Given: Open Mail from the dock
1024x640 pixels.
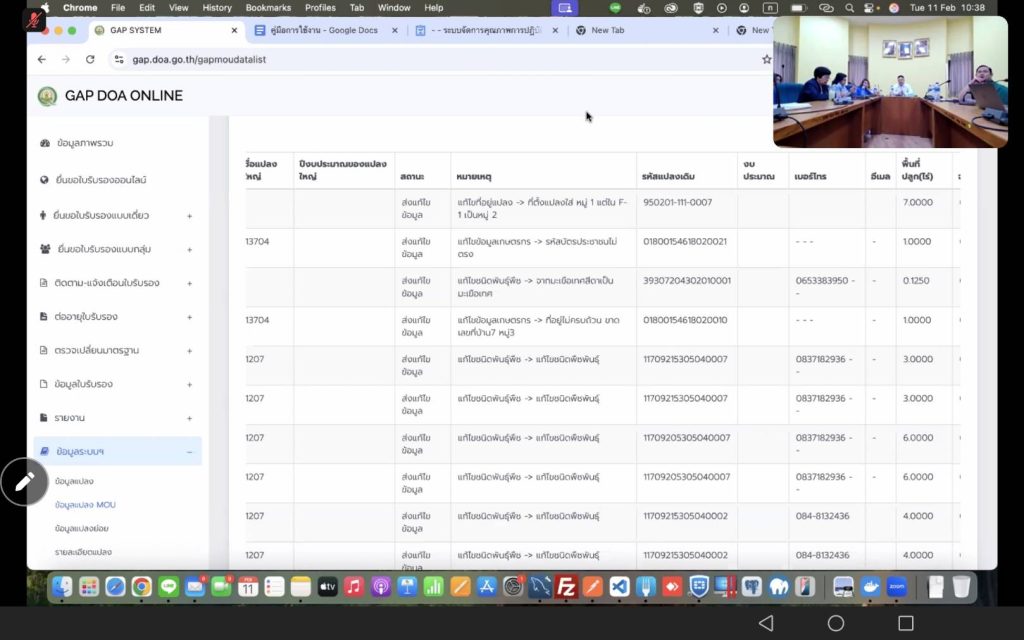Looking at the screenshot, I should point(195,586).
